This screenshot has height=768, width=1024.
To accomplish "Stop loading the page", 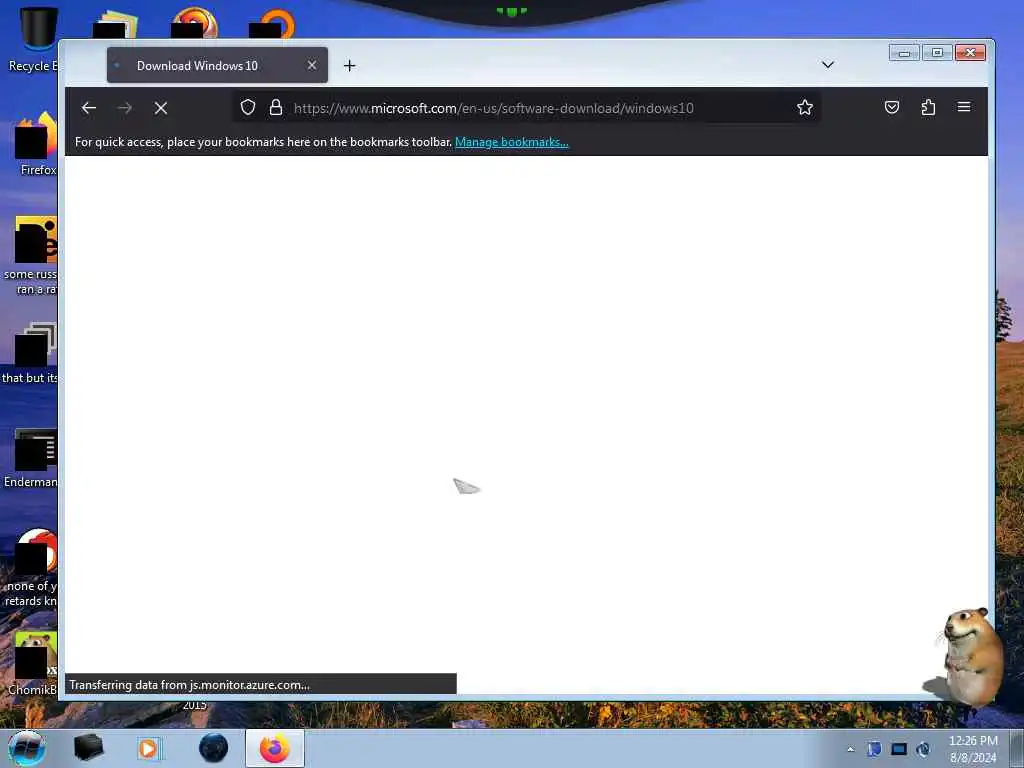I will 161,108.
